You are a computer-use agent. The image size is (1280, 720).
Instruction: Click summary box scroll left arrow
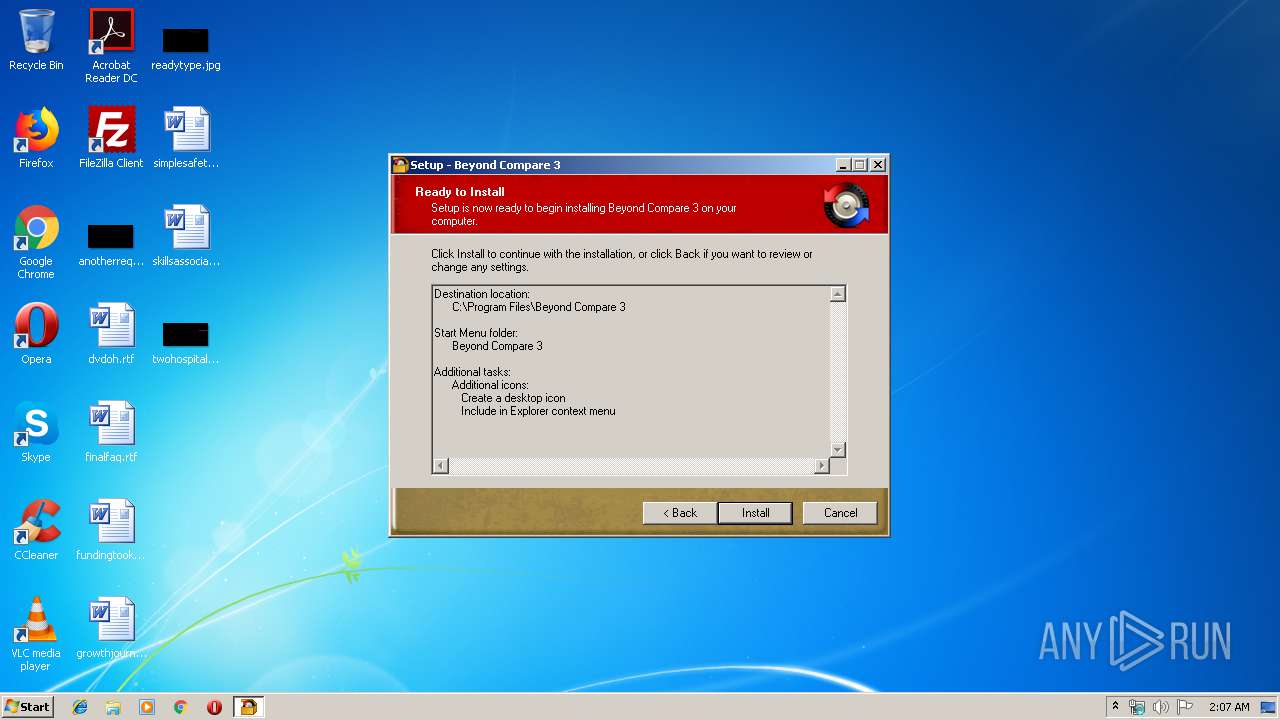pyautogui.click(x=441, y=466)
